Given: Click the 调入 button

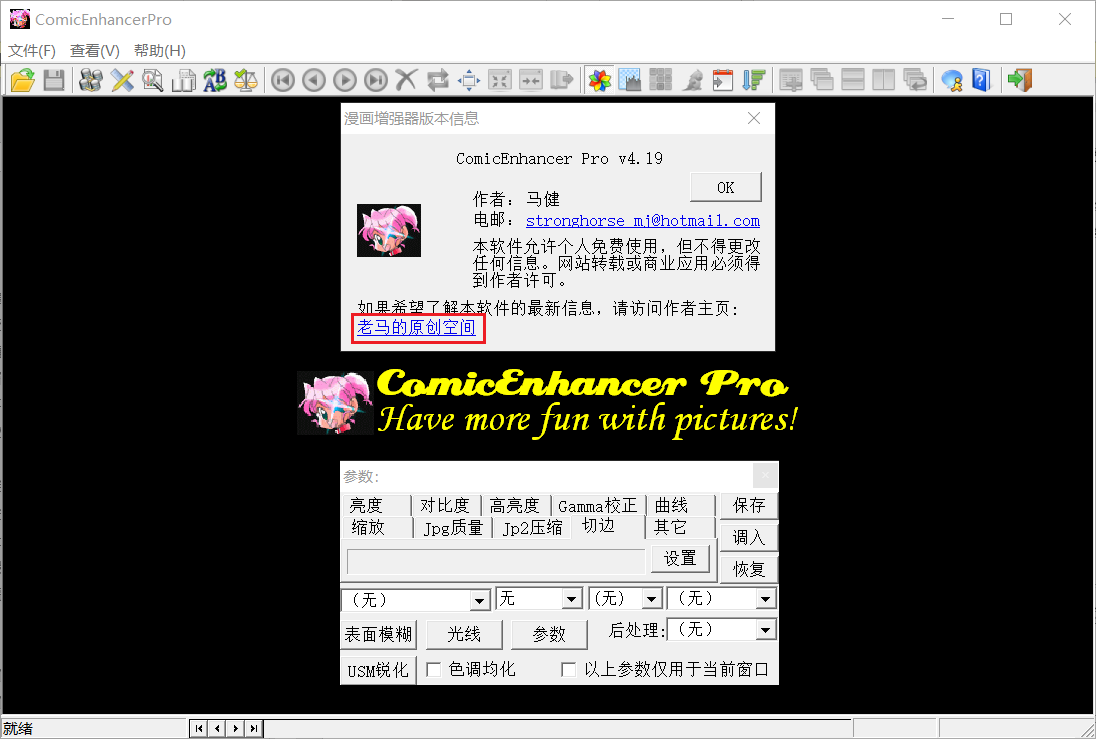Looking at the screenshot, I should [x=749, y=537].
